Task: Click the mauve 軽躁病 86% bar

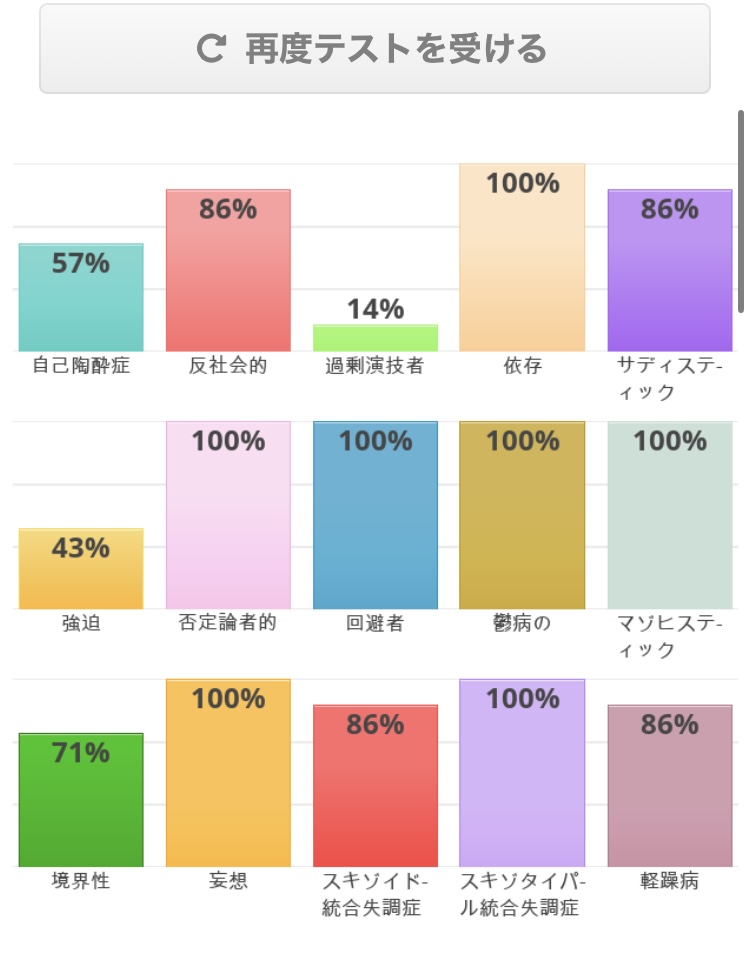Action: point(669,786)
